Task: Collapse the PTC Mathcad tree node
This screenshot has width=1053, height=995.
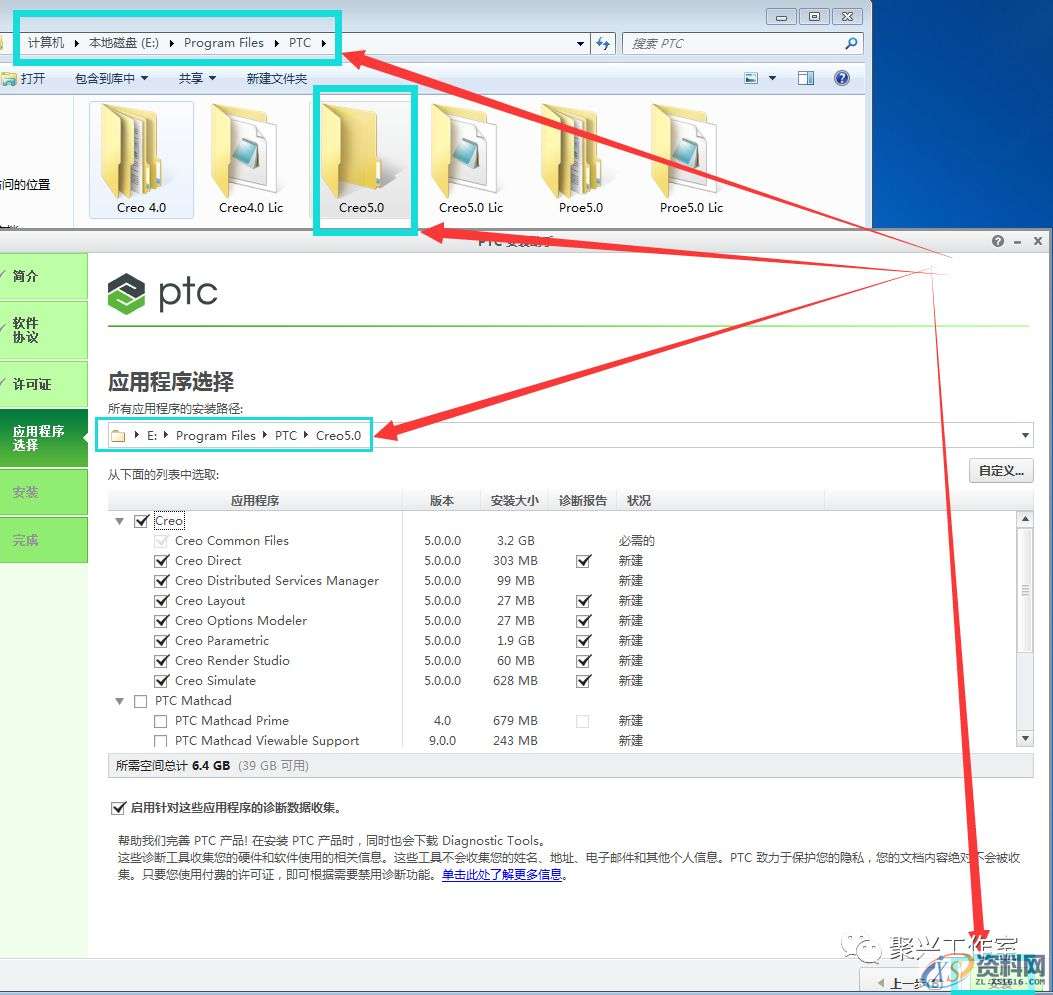Action: 119,701
